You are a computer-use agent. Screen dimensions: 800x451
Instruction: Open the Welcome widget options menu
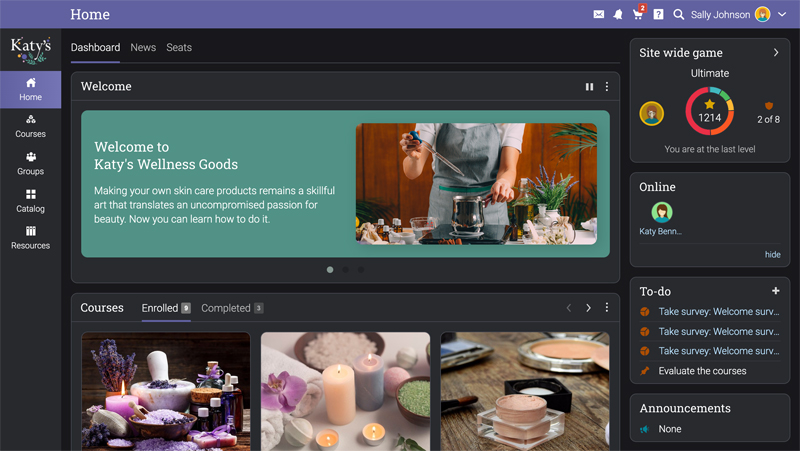click(x=607, y=87)
